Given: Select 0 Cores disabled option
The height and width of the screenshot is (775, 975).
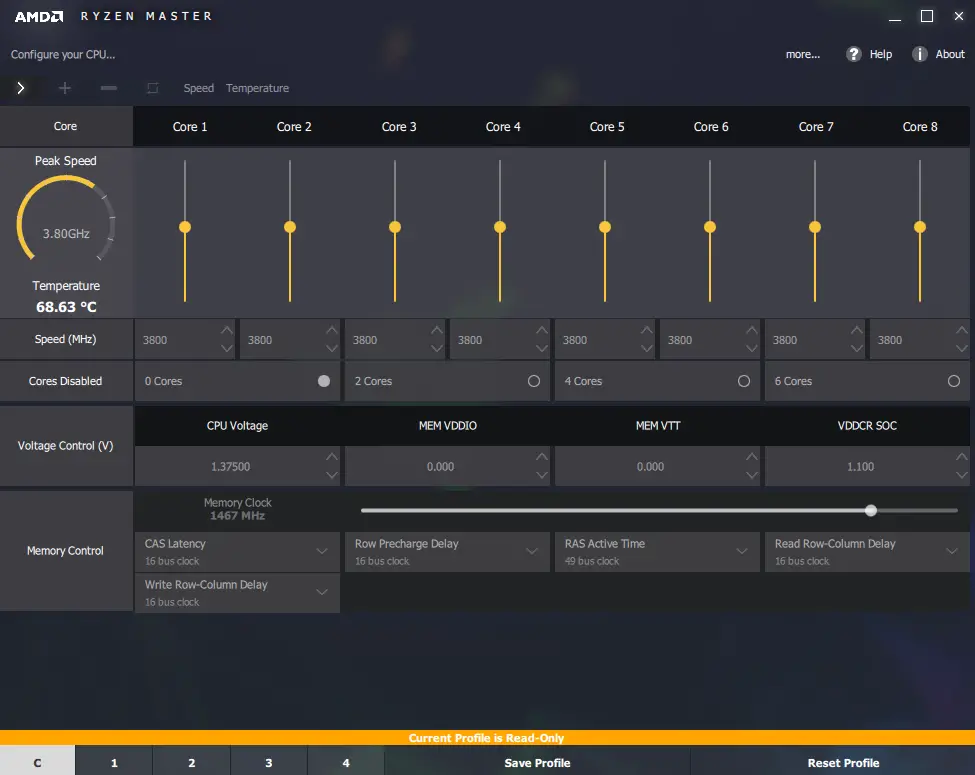Looking at the screenshot, I should click(324, 381).
